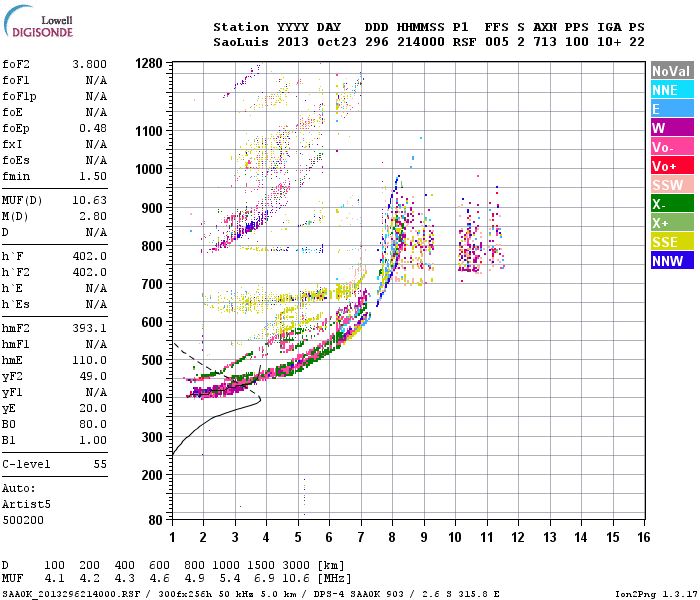Viewport: 700px width, 600px height.
Task: Click the M(D) value 2.80
Action: tap(93, 217)
